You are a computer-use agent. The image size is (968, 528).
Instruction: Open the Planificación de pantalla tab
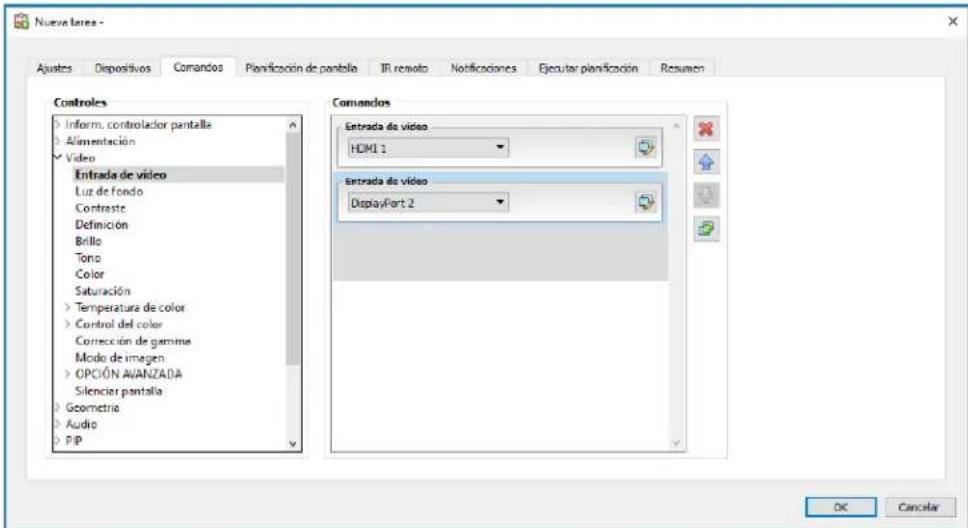301,68
